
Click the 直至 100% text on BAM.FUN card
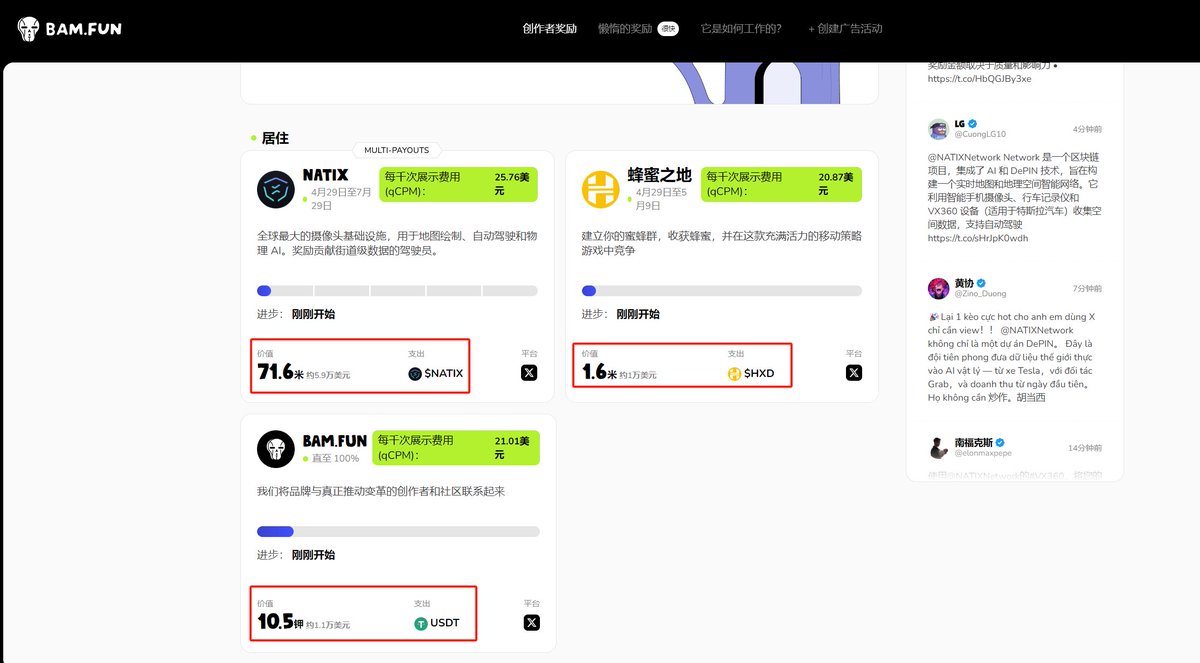pyautogui.click(x=335, y=458)
